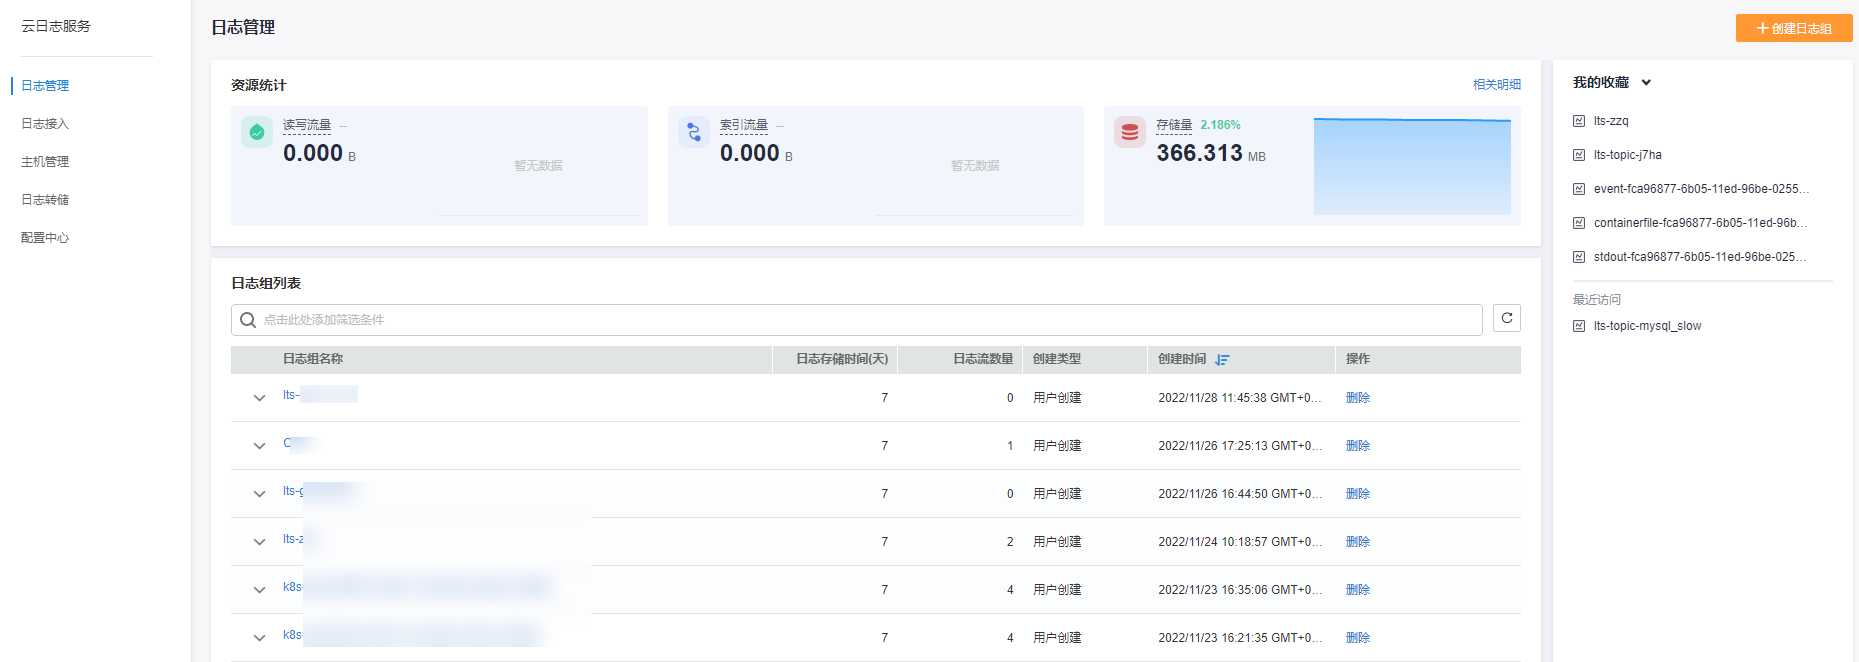The width and height of the screenshot is (1859, 662).
Task: Expand the first log group row
Action: point(259,398)
